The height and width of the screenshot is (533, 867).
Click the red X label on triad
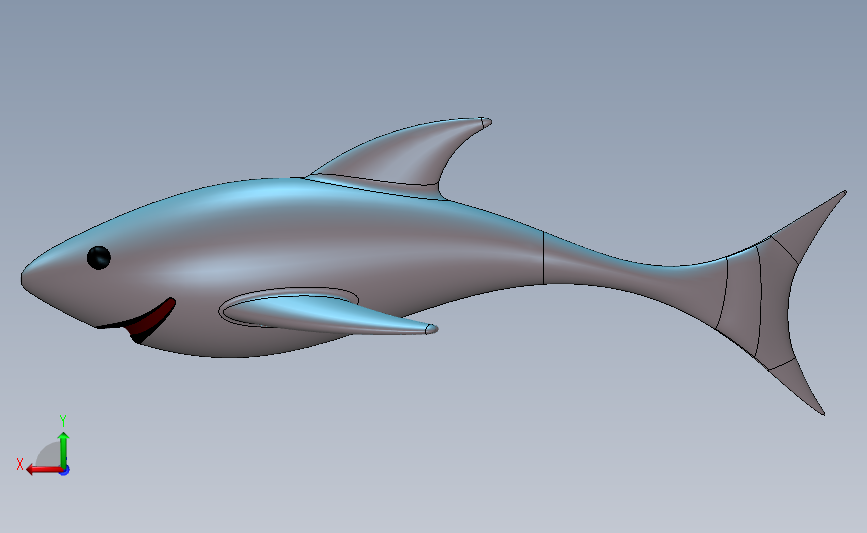(x=20, y=464)
